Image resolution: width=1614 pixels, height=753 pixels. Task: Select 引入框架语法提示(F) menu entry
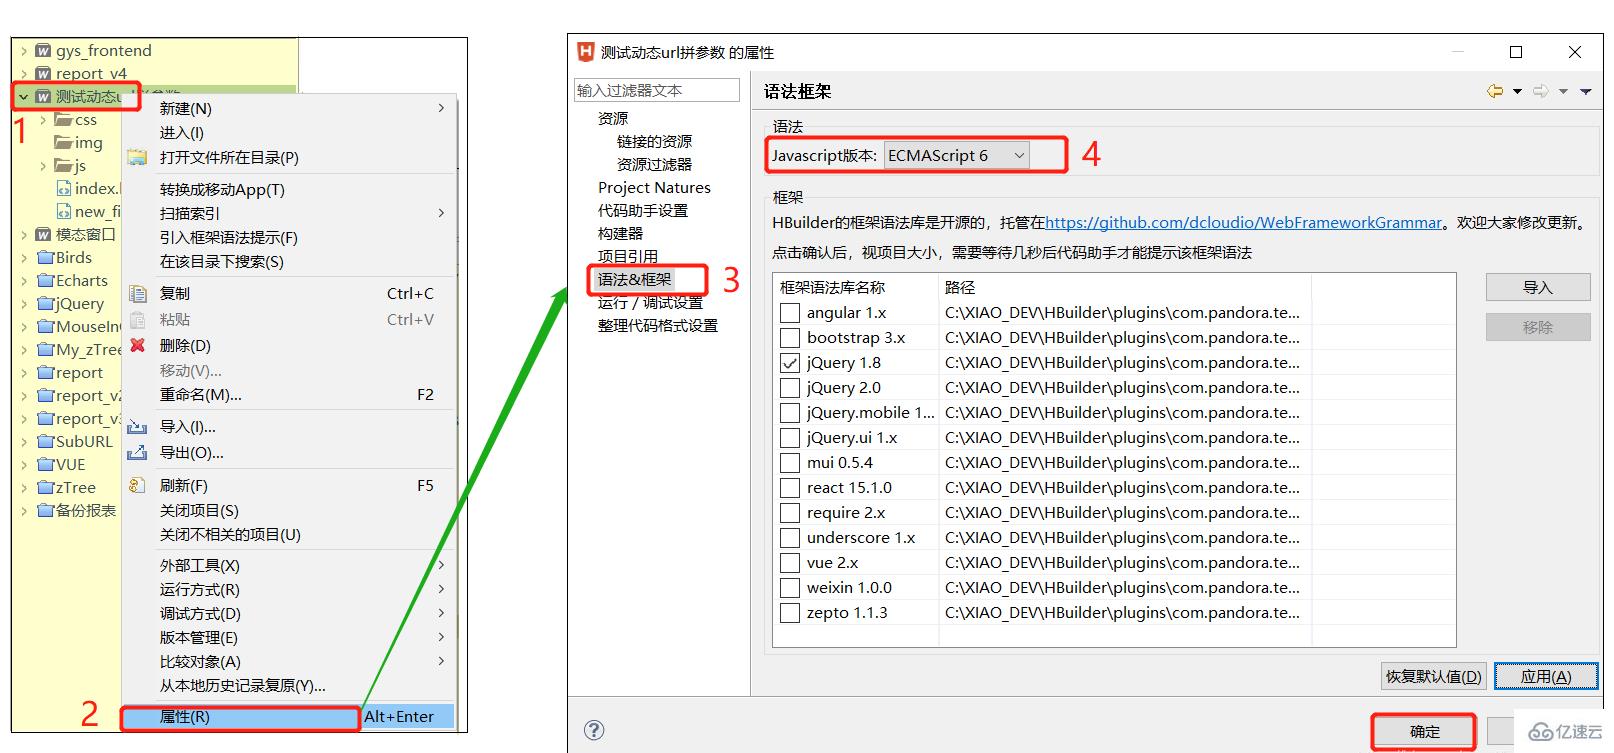pyautogui.click(x=290, y=237)
